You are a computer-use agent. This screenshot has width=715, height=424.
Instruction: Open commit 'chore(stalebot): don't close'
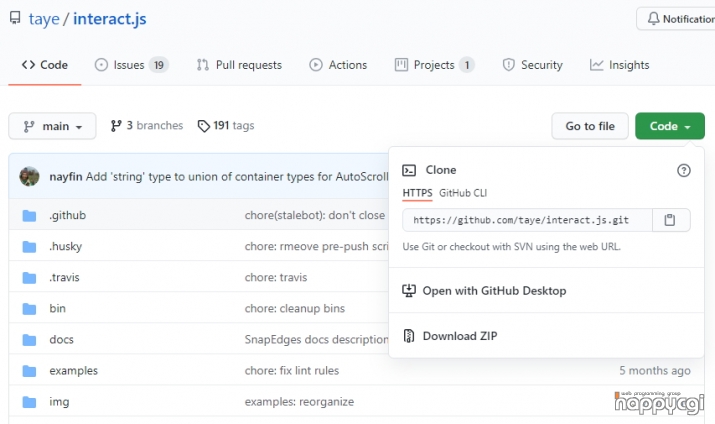(x=315, y=215)
